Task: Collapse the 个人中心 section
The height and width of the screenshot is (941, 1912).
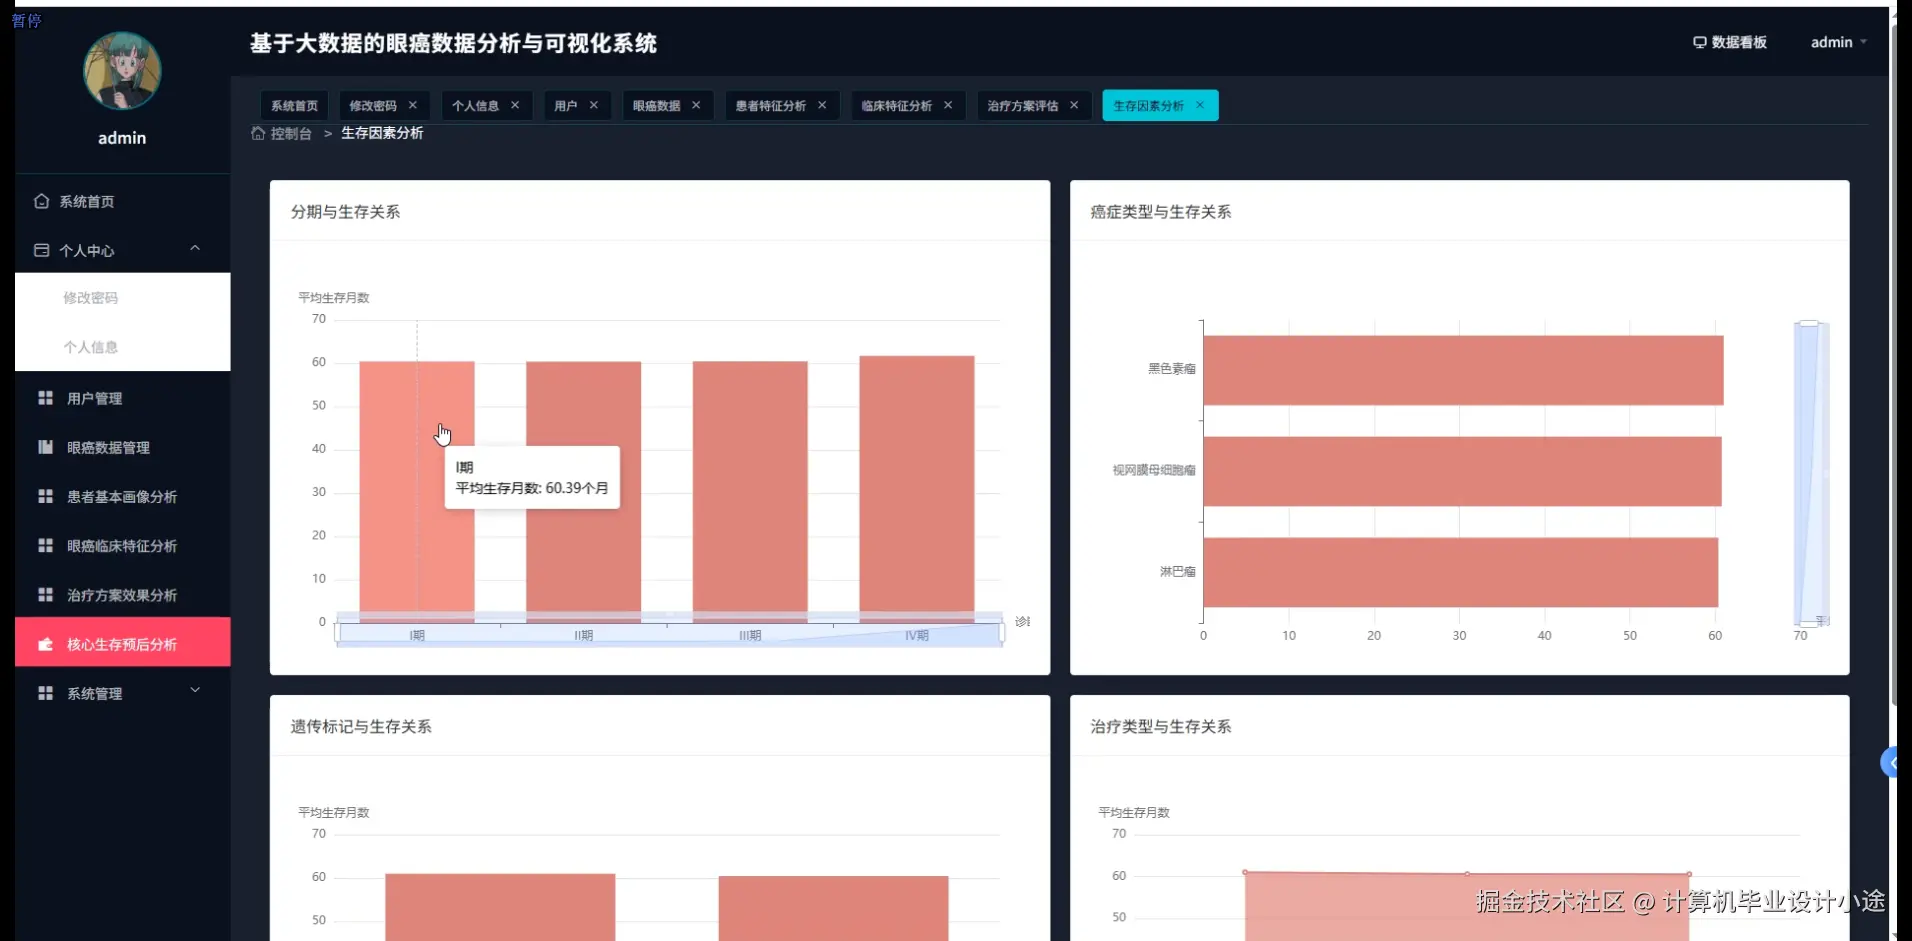Action: click(195, 247)
